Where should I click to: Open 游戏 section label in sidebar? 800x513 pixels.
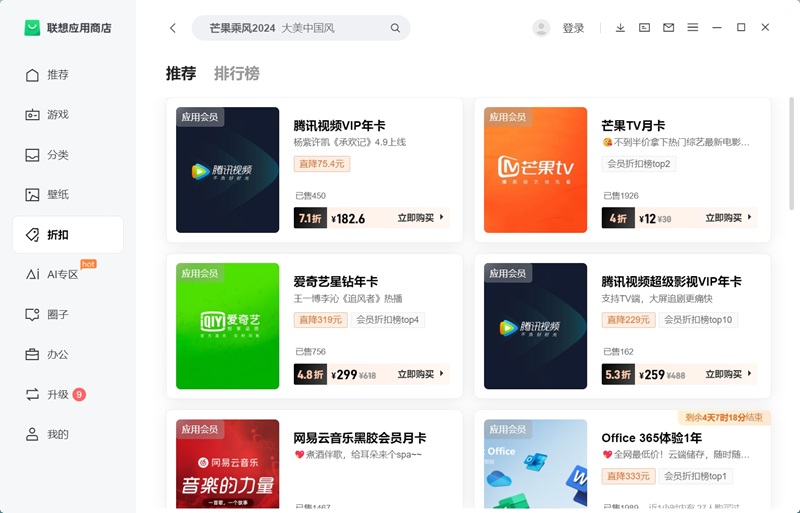click(58, 115)
